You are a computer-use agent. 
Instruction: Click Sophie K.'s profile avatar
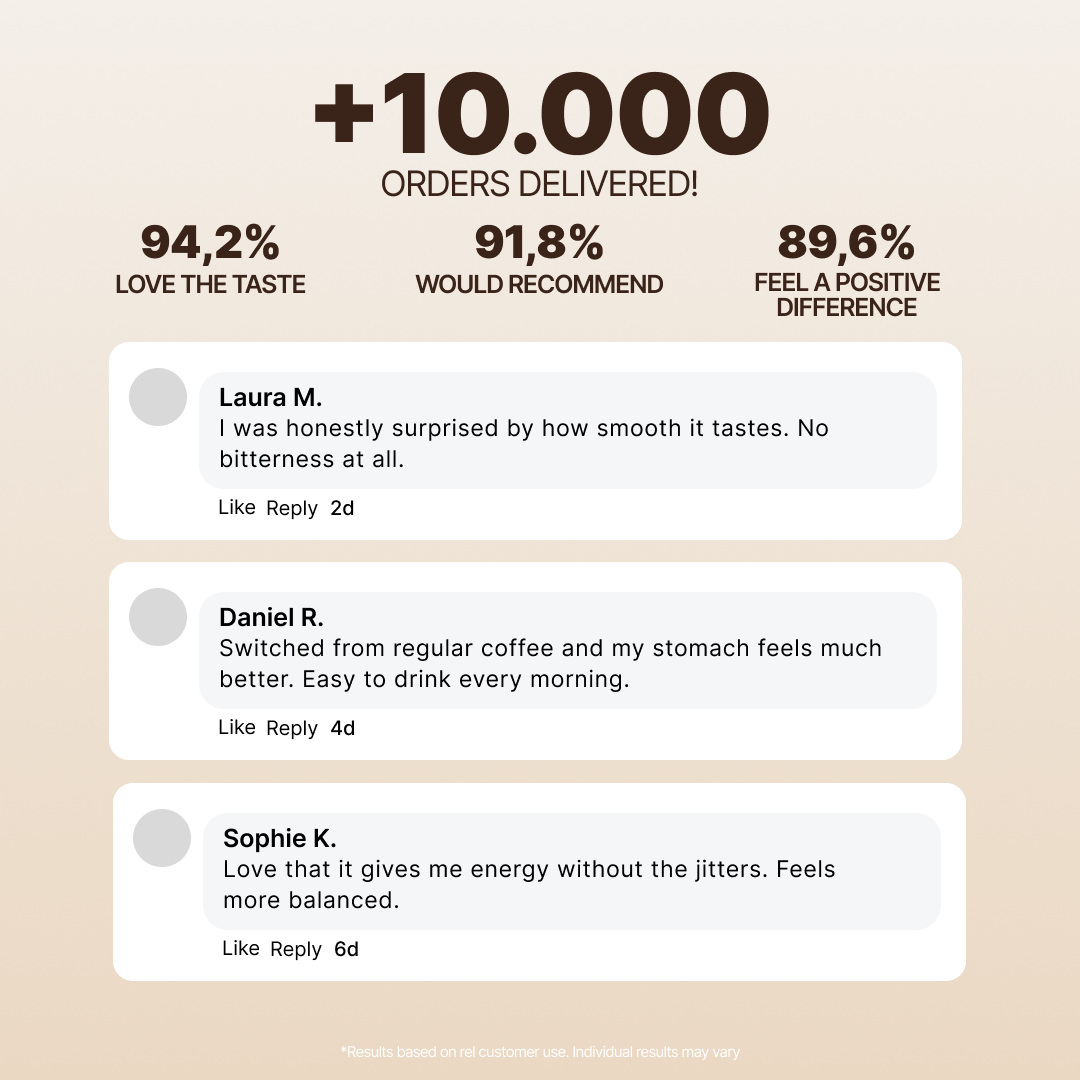(x=162, y=838)
